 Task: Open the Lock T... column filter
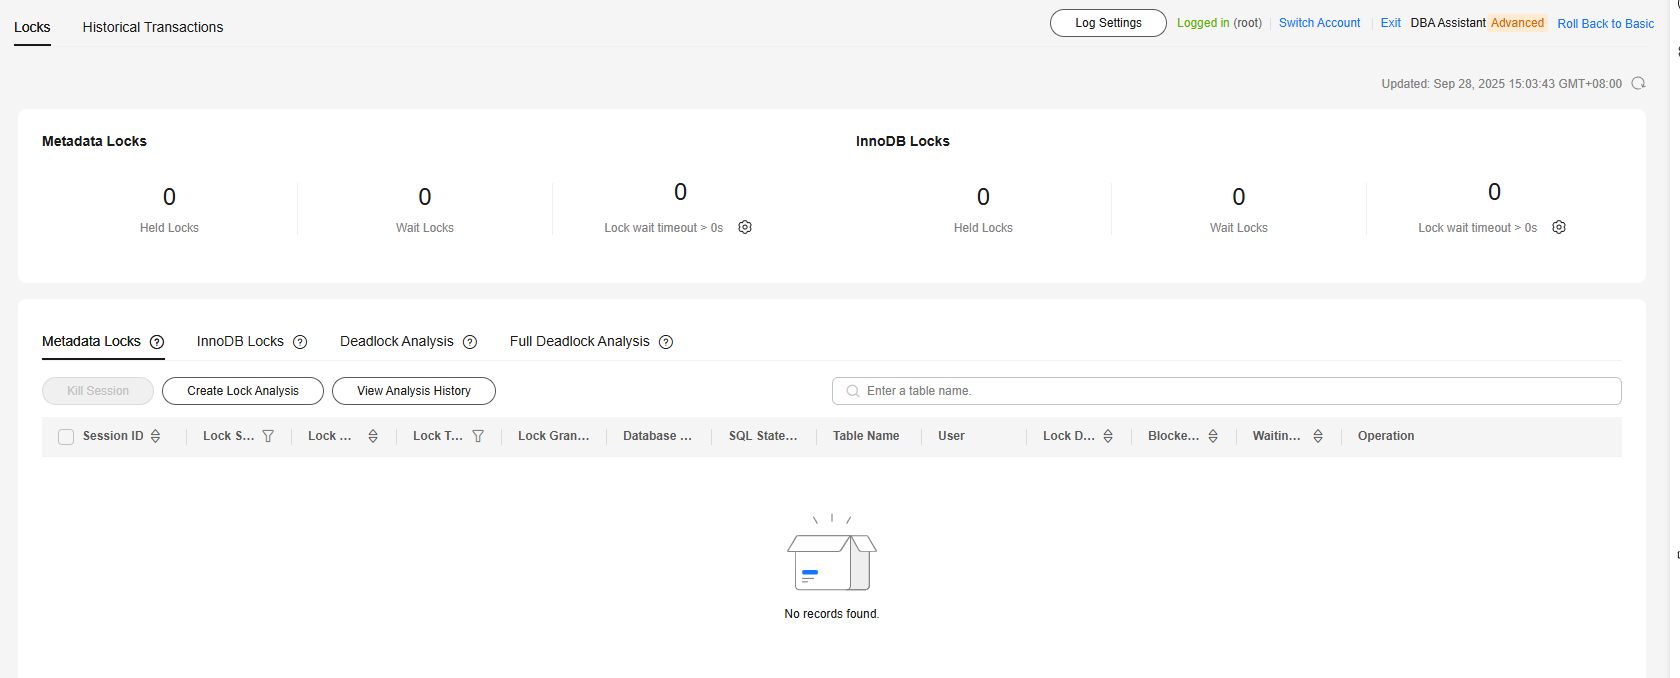point(478,436)
